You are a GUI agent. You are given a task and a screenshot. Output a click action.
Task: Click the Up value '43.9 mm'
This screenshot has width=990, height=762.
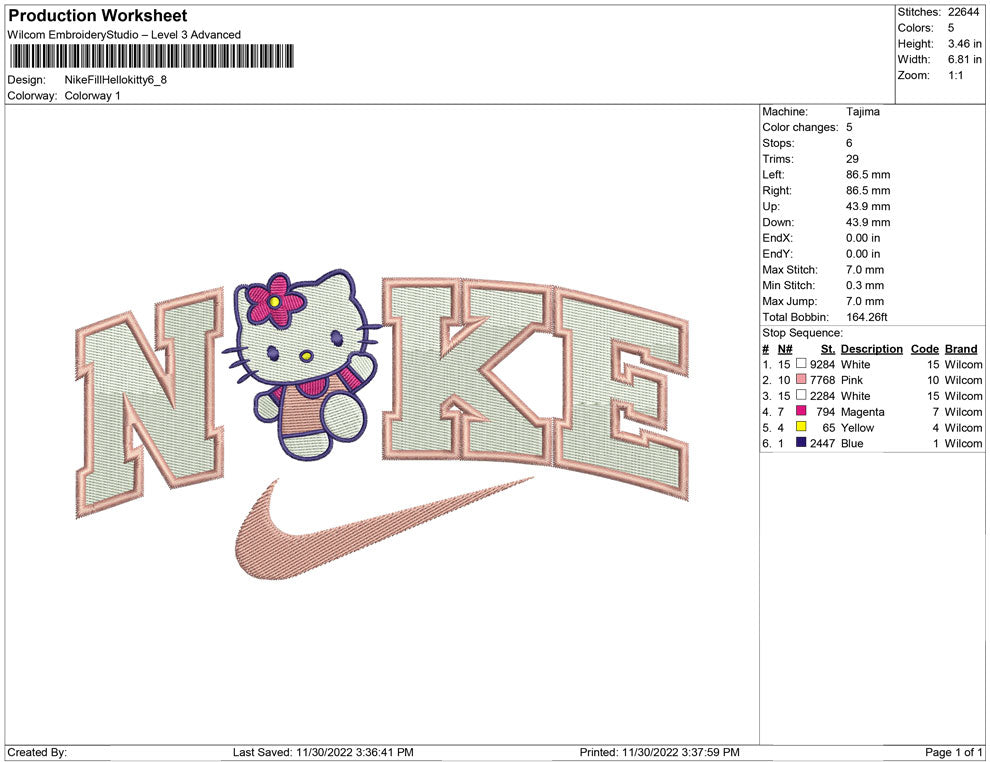[868, 206]
